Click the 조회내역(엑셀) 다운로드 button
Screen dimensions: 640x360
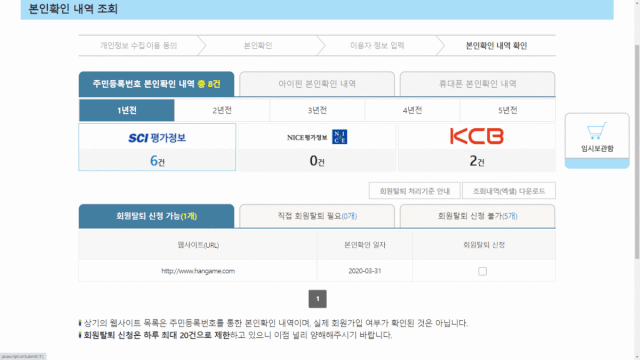tap(509, 191)
